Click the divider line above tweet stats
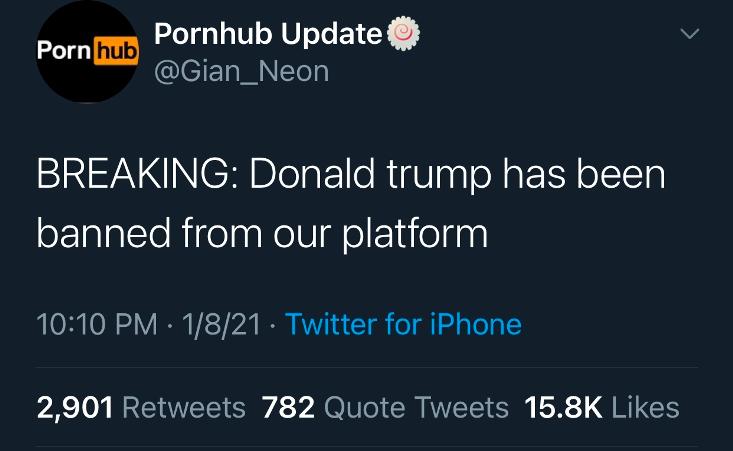733x451 pixels. (367, 368)
